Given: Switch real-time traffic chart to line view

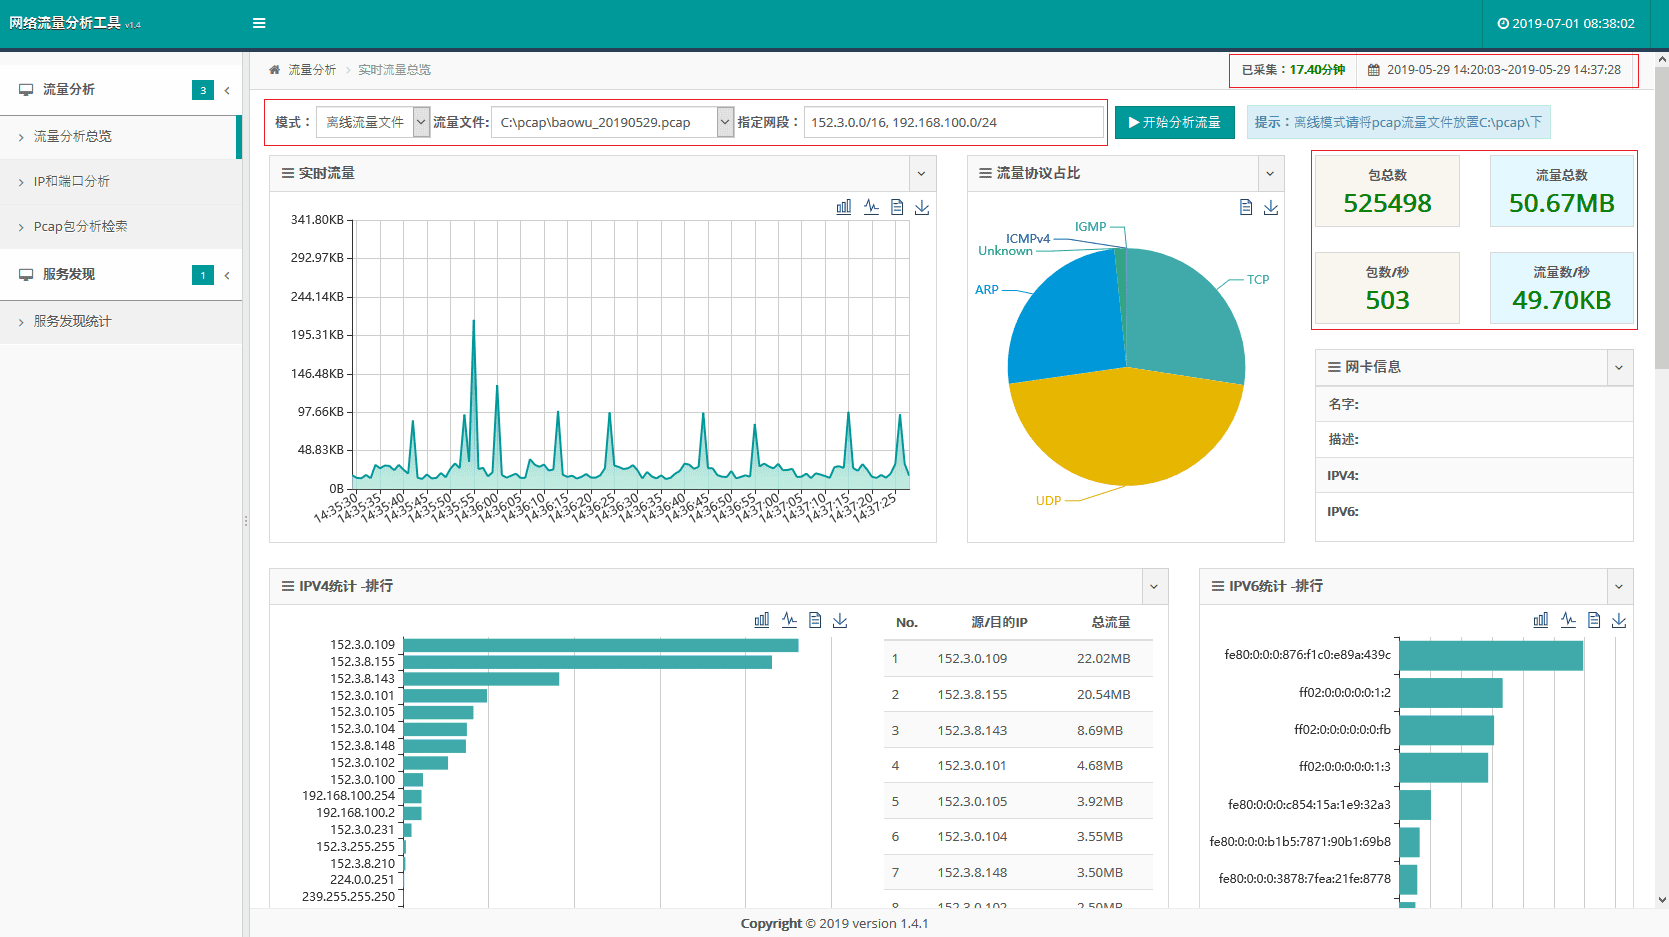Looking at the screenshot, I should coord(871,207).
